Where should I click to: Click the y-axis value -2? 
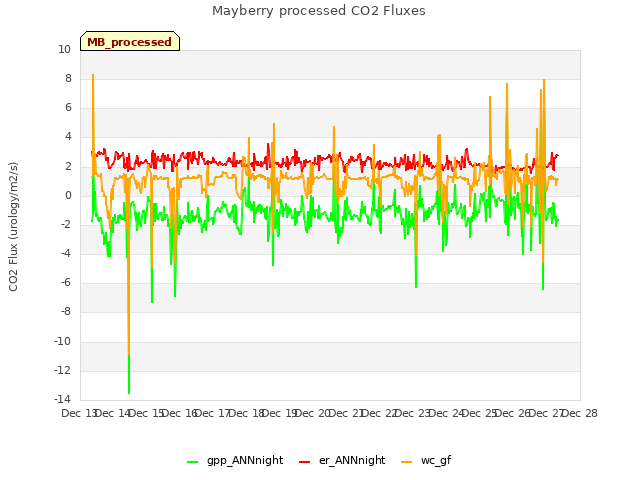[x=65, y=224]
